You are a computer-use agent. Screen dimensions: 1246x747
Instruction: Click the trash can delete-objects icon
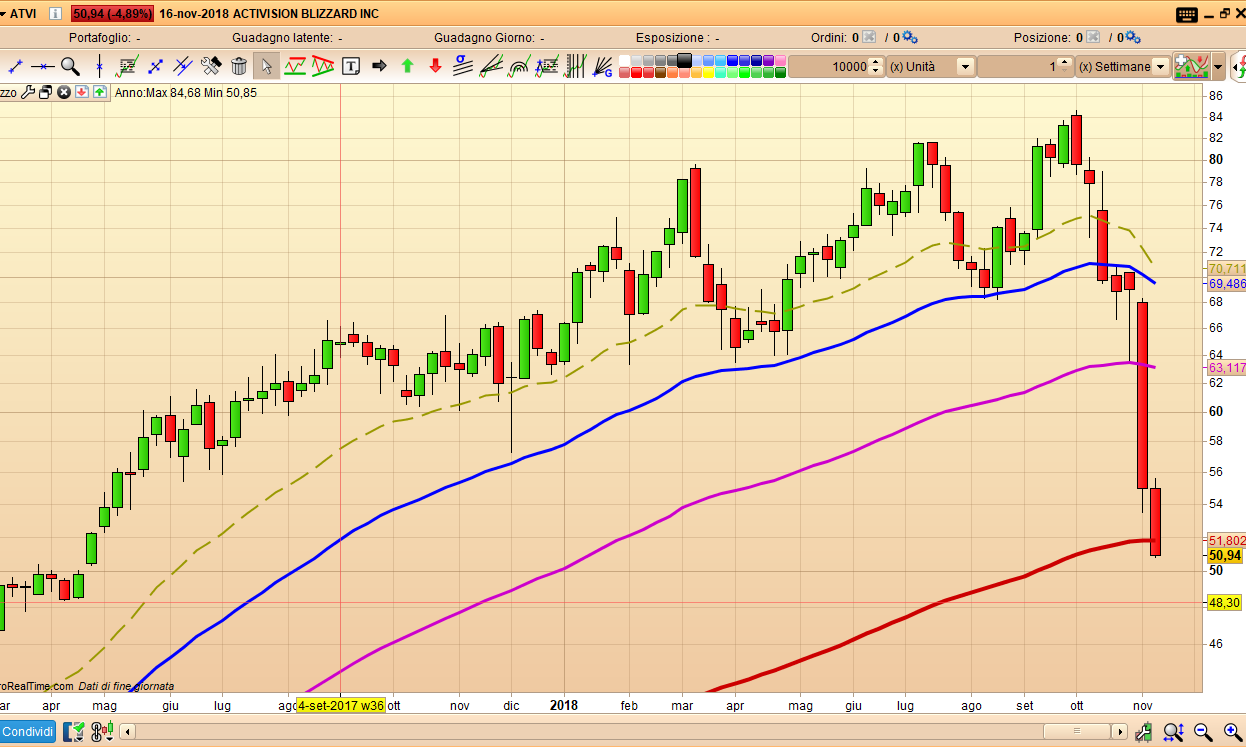[239, 66]
